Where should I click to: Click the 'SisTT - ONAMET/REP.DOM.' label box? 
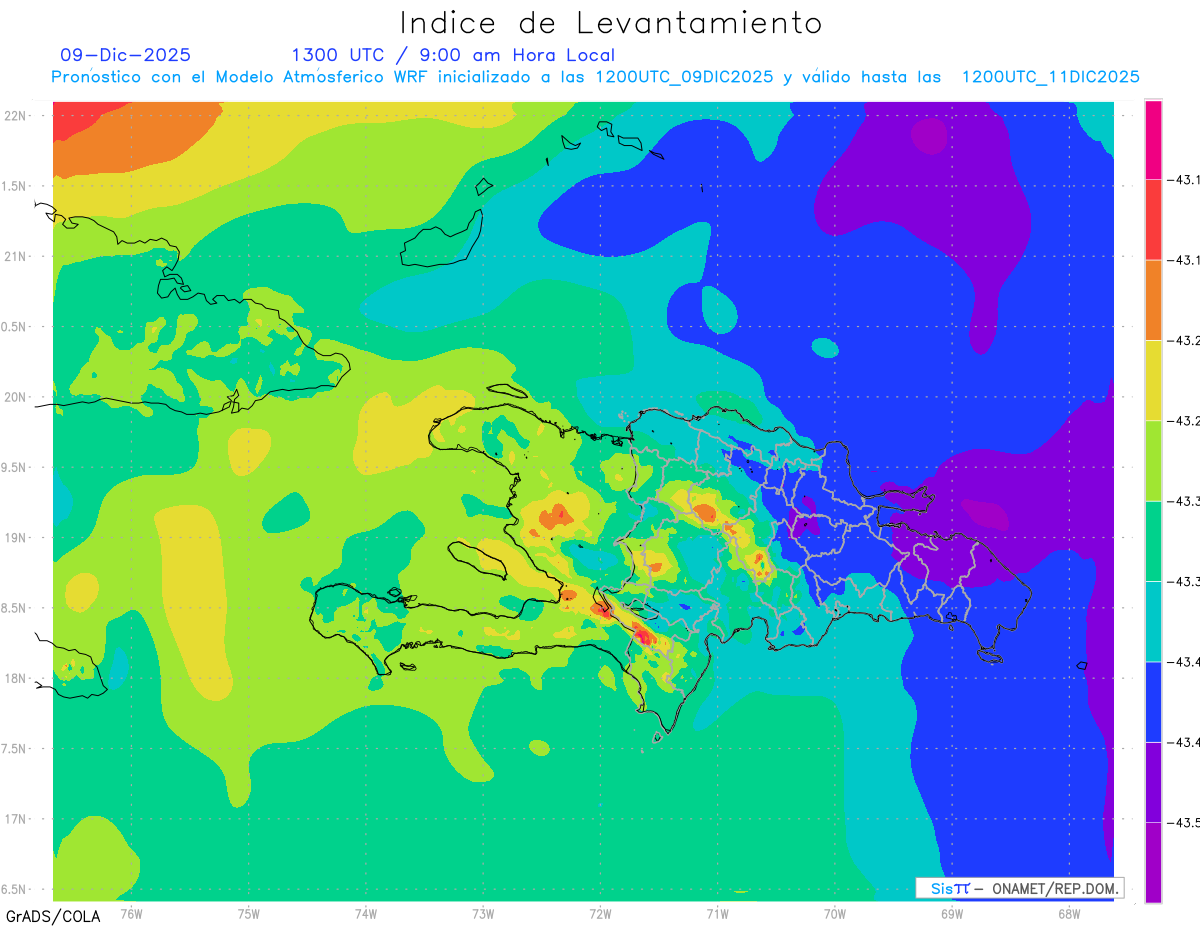[x=1020, y=888]
